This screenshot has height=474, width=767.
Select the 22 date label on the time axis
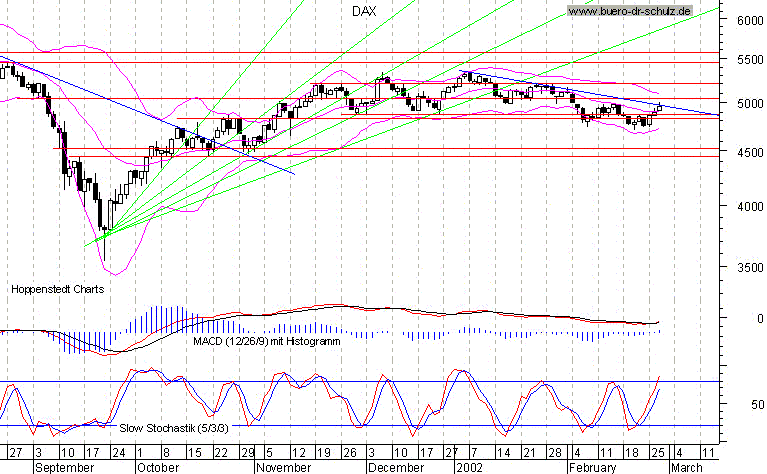pos(220,452)
